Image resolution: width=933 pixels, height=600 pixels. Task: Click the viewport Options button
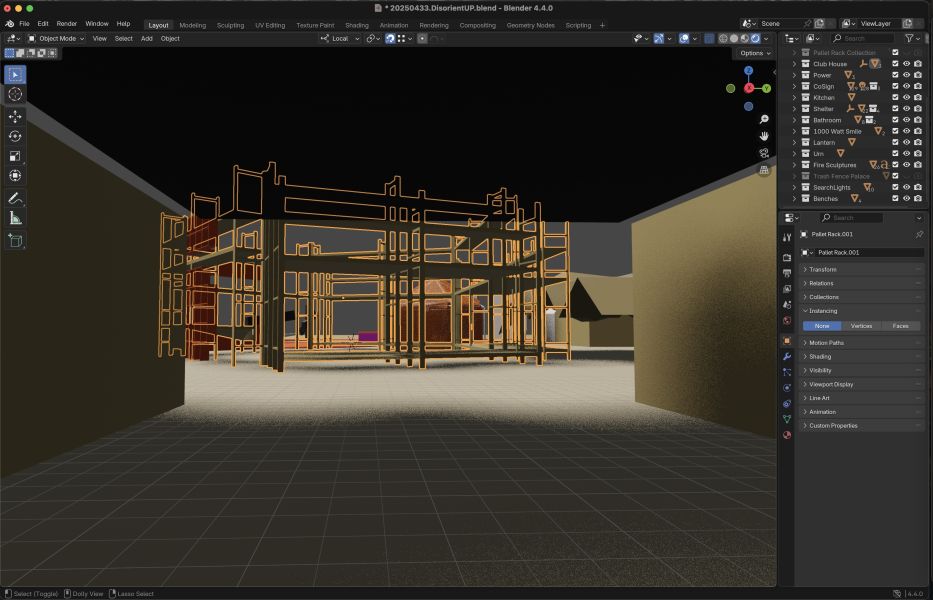[x=753, y=53]
